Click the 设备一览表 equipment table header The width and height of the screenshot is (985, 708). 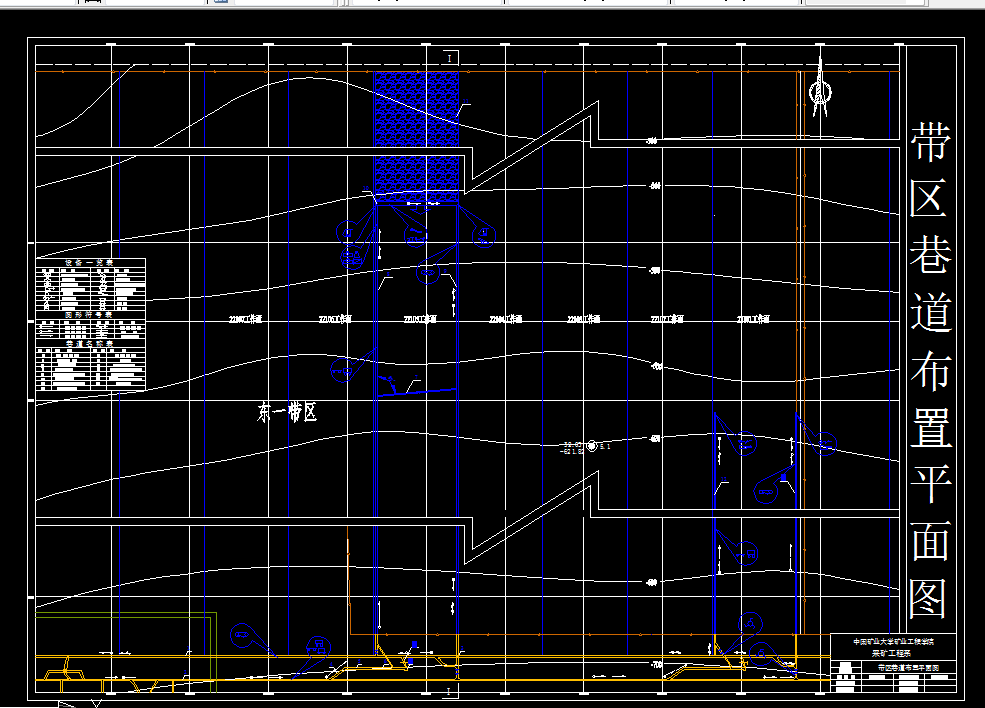click(89, 263)
